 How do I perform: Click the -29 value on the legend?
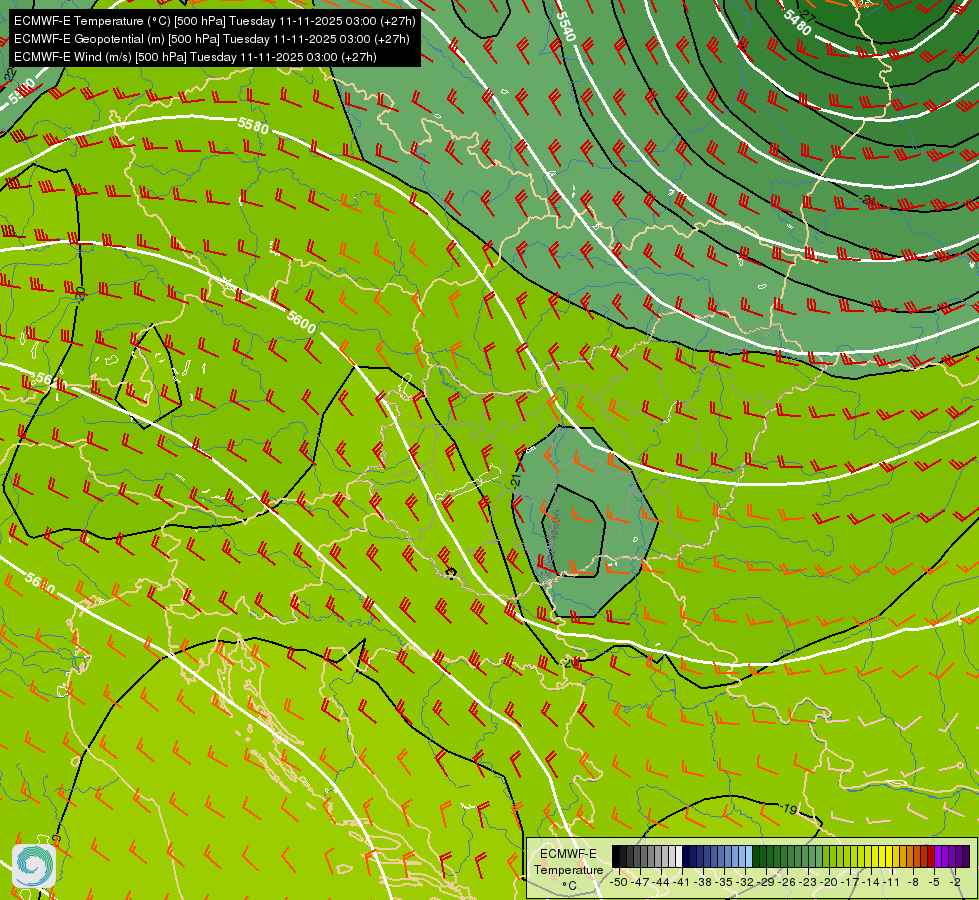click(x=766, y=882)
